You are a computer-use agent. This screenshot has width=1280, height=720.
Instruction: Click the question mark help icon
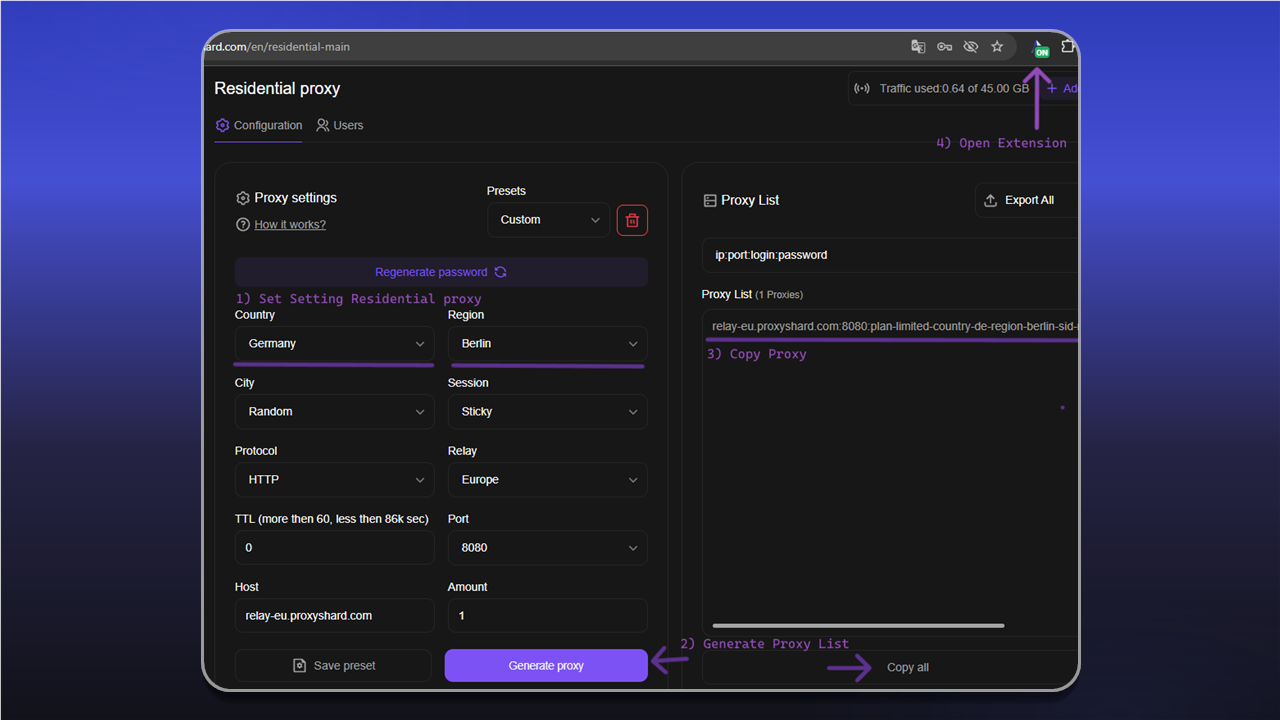(242, 224)
